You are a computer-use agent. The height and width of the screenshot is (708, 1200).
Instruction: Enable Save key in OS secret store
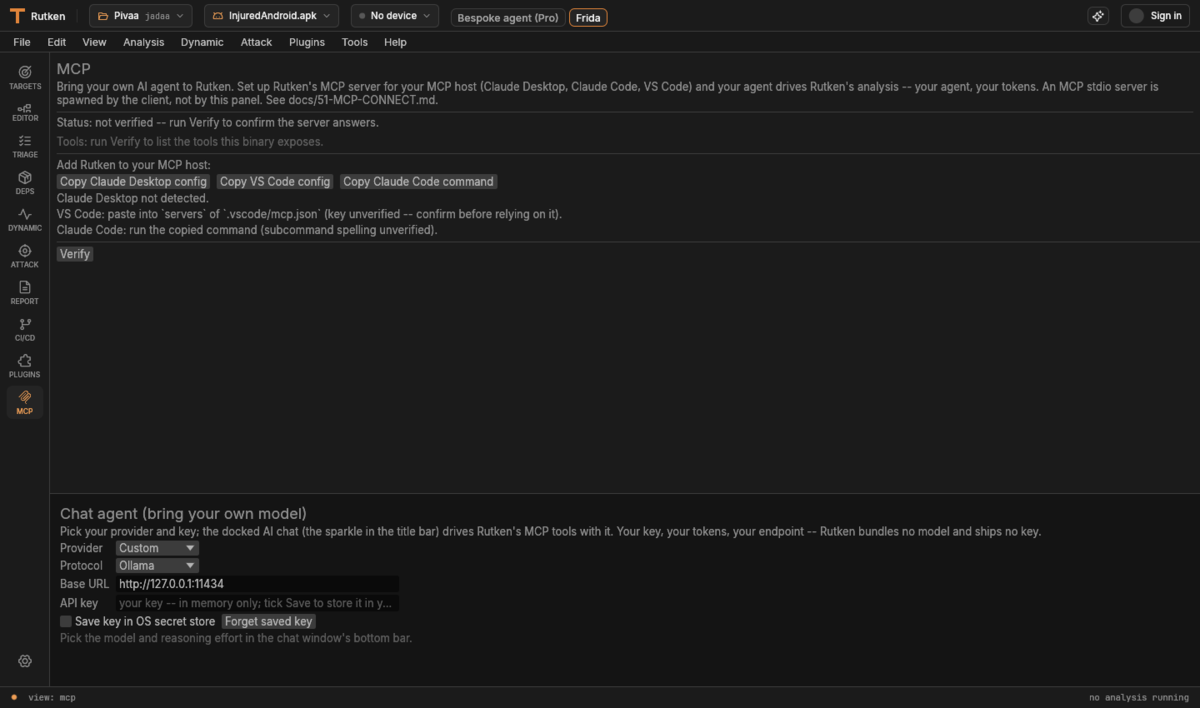[66, 621]
